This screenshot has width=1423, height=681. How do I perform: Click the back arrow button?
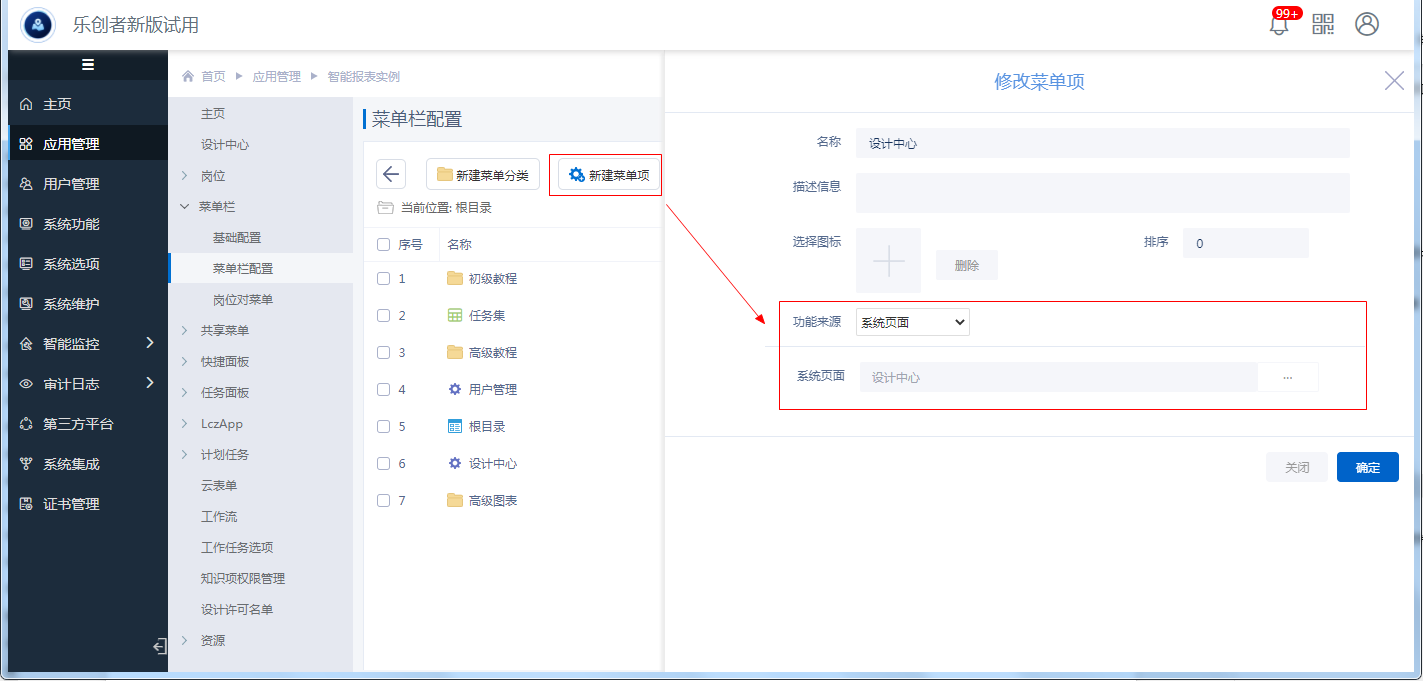pos(391,174)
